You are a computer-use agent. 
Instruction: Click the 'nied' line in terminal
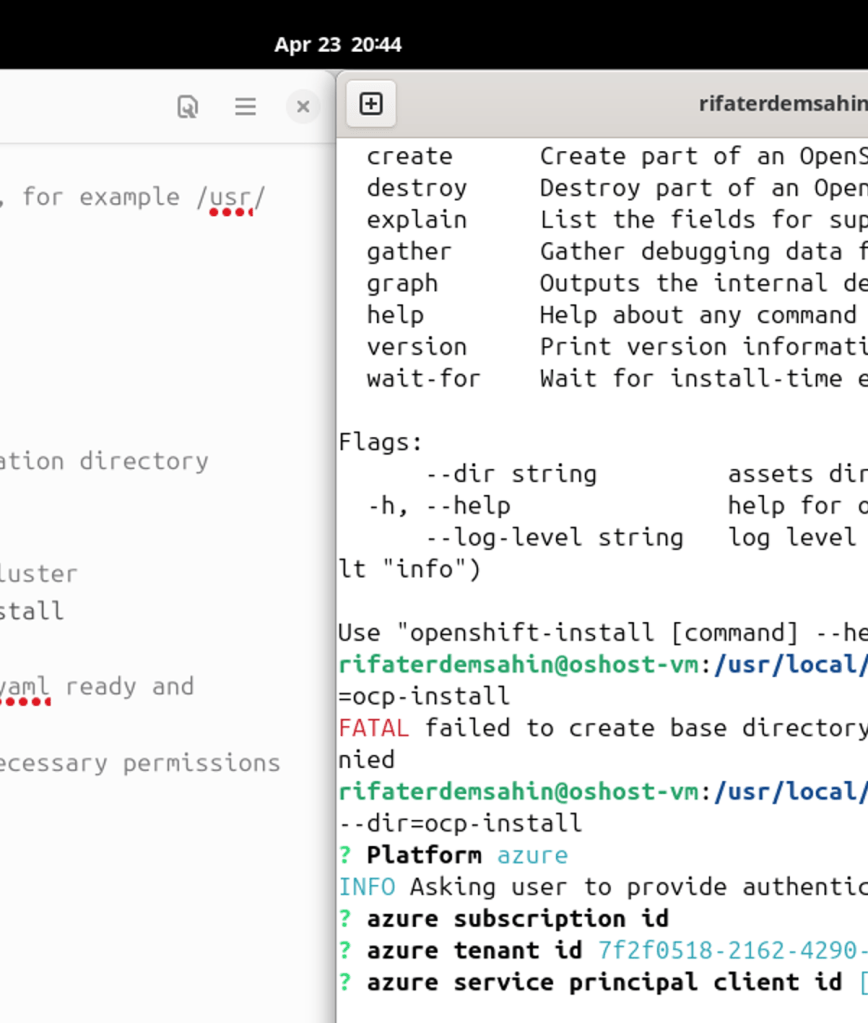[x=367, y=760]
